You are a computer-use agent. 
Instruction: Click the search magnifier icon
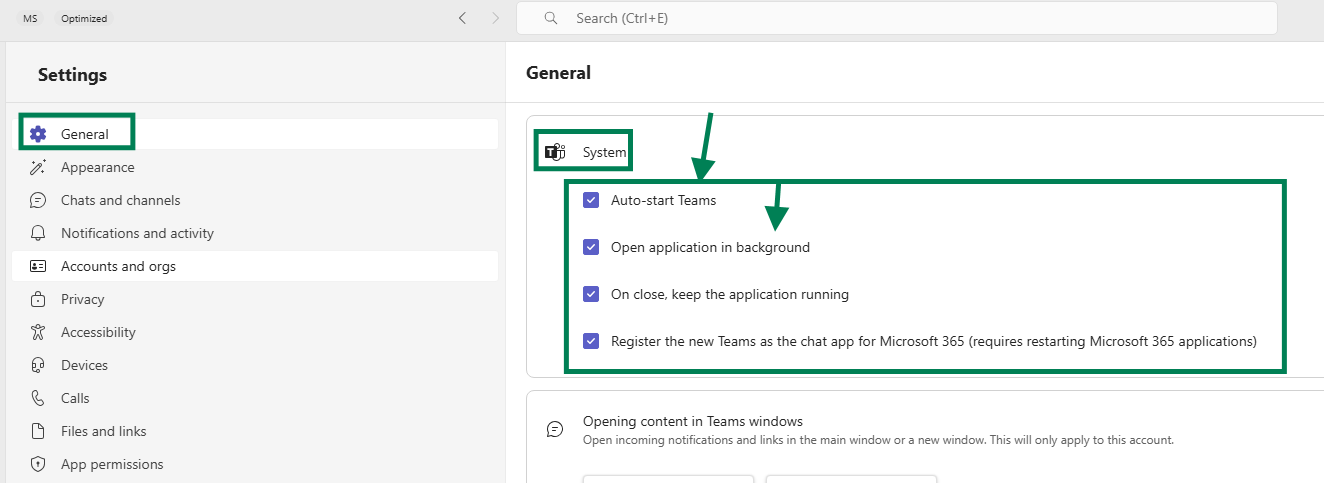click(550, 18)
